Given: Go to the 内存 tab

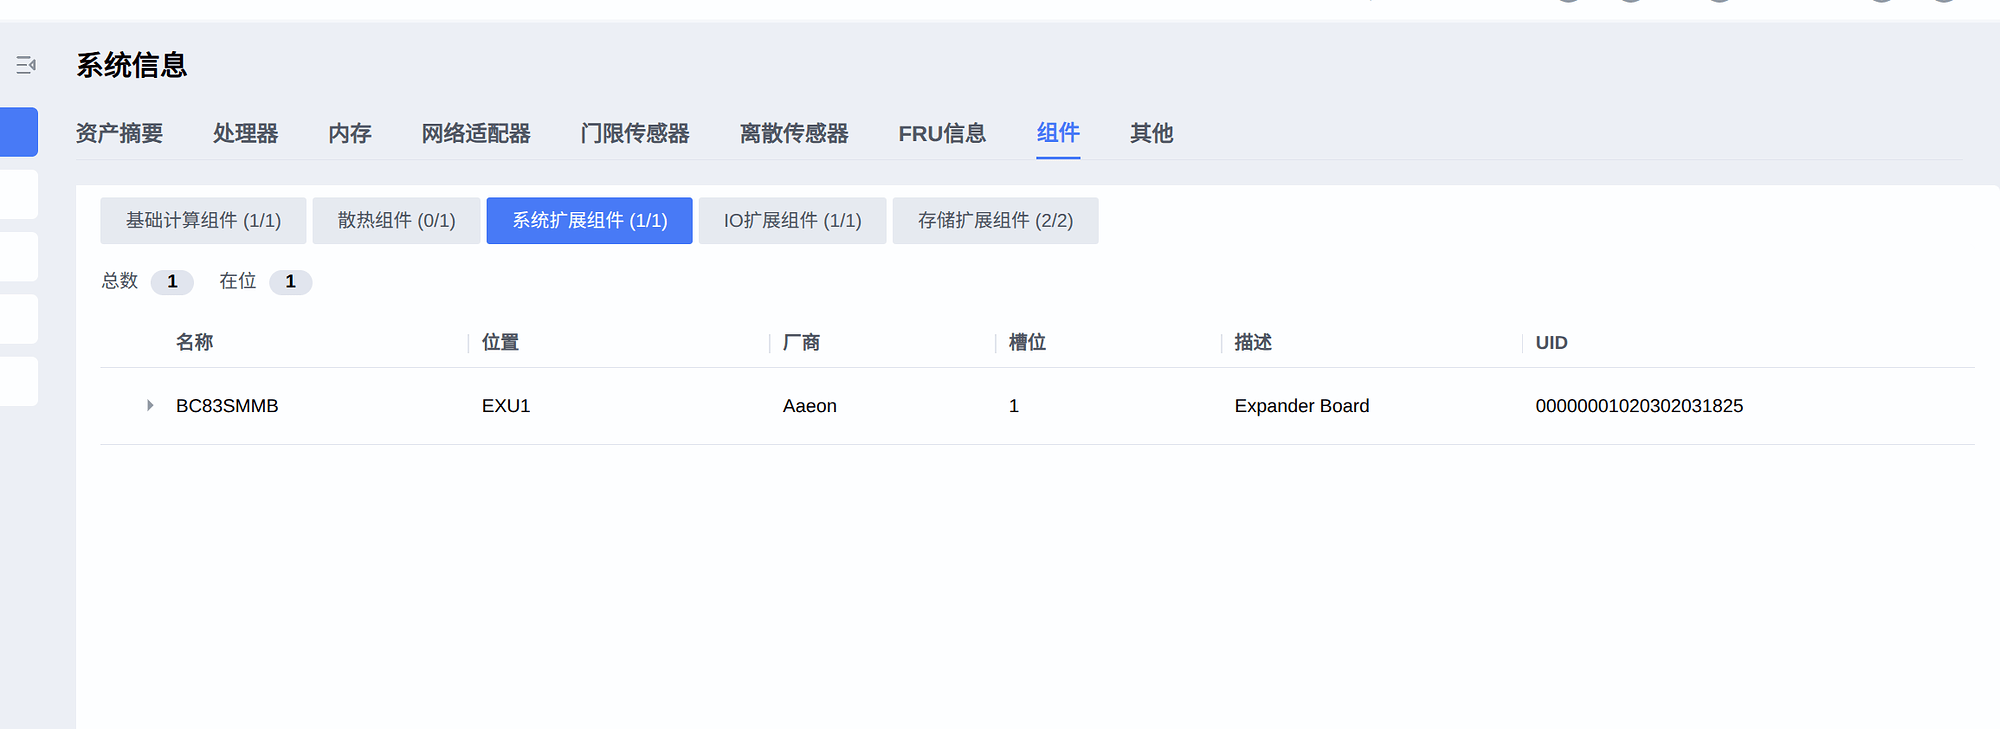Looking at the screenshot, I should 350,133.
